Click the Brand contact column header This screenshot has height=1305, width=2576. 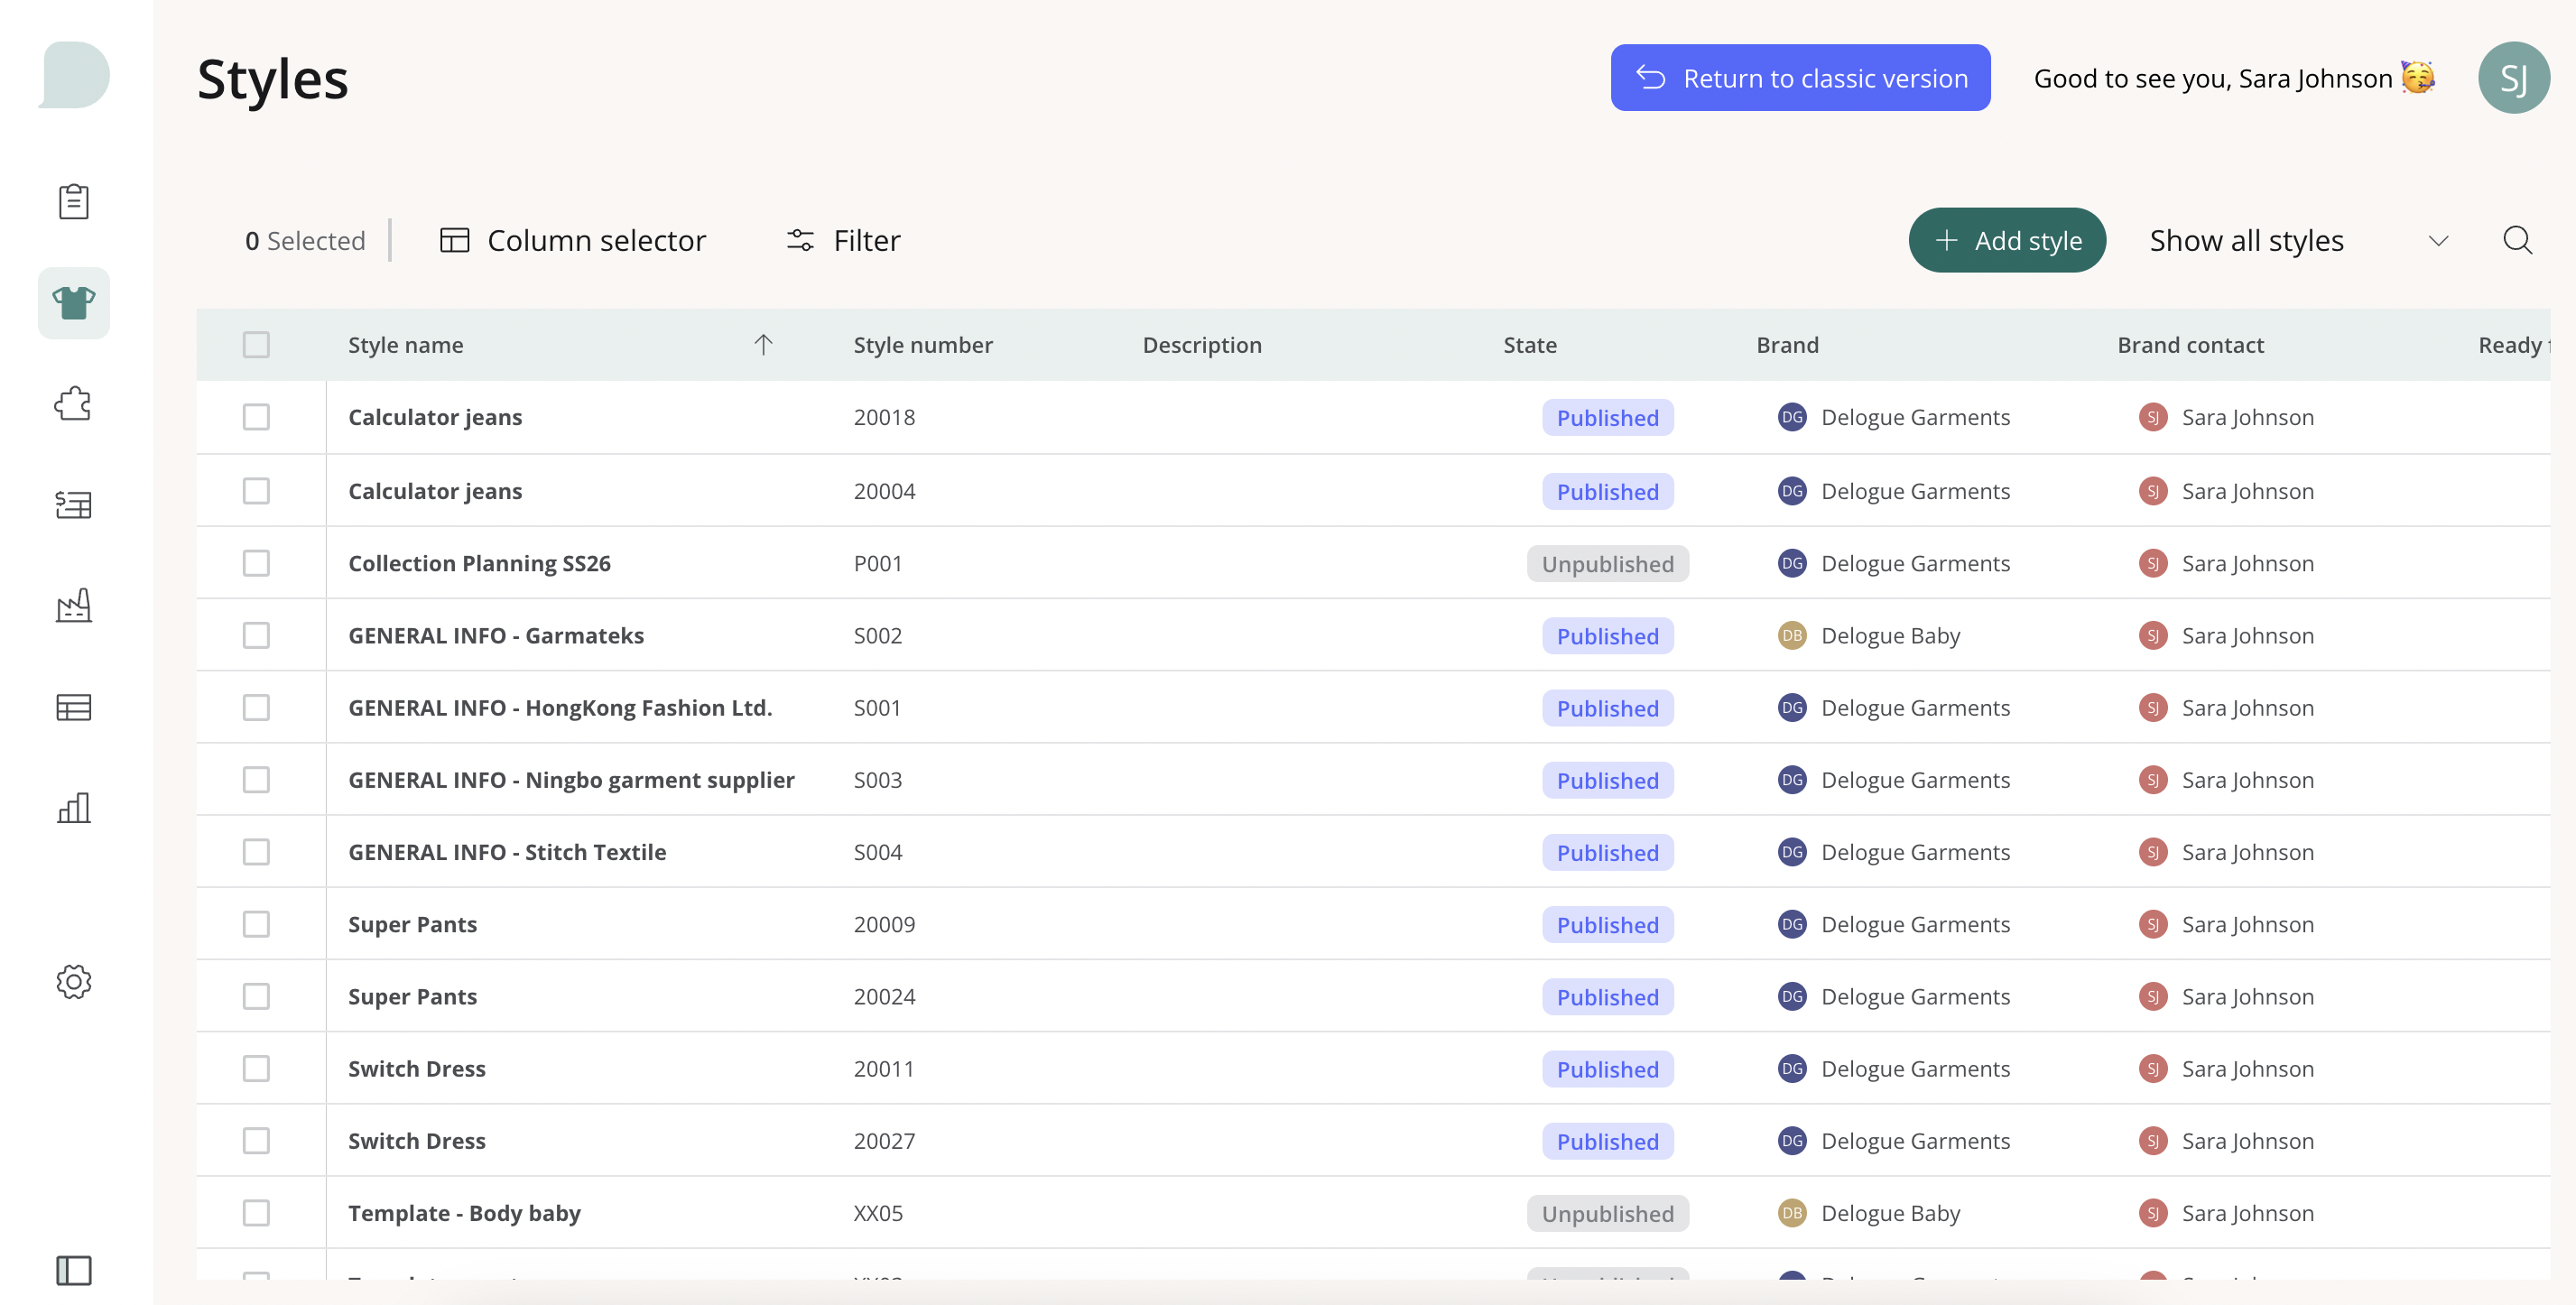click(2190, 345)
